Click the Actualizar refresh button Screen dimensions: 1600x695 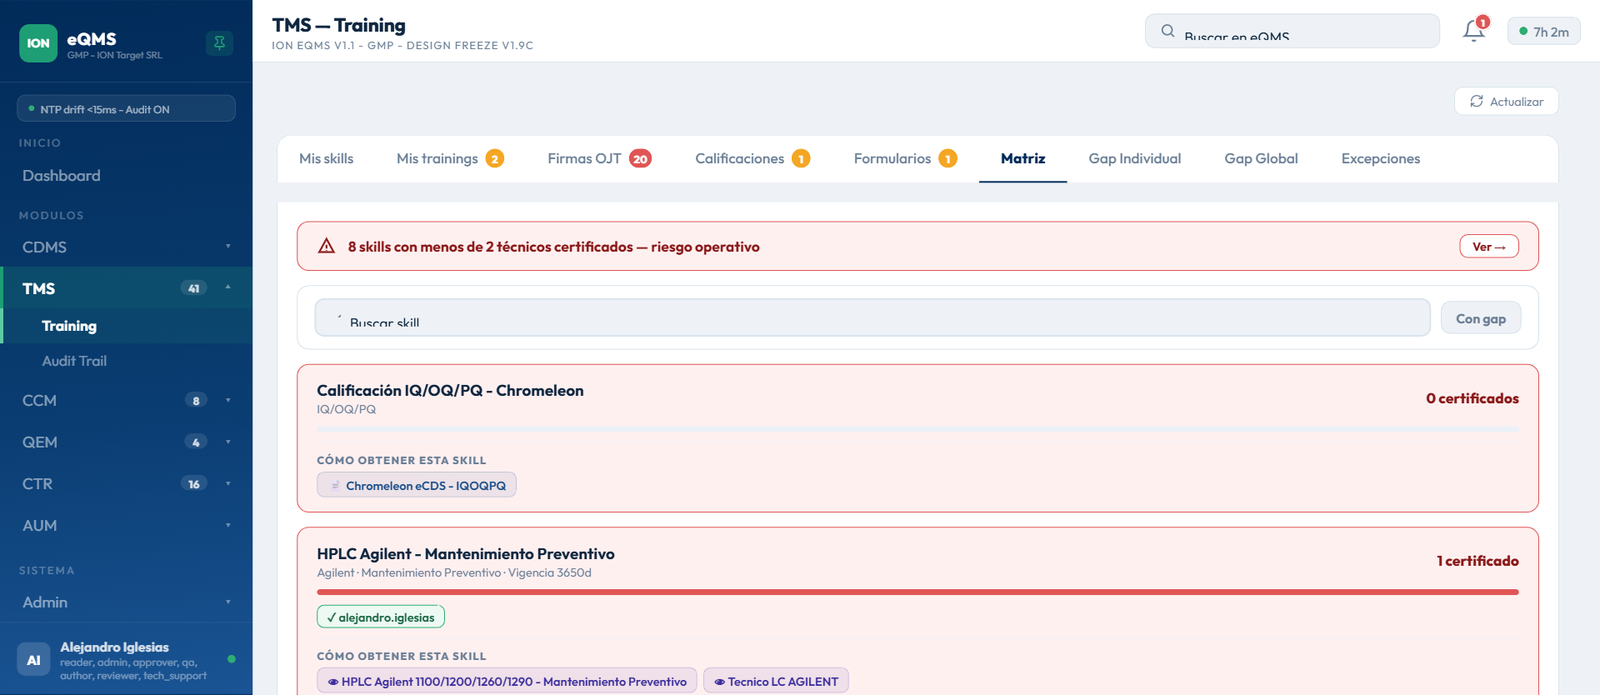(x=1506, y=101)
